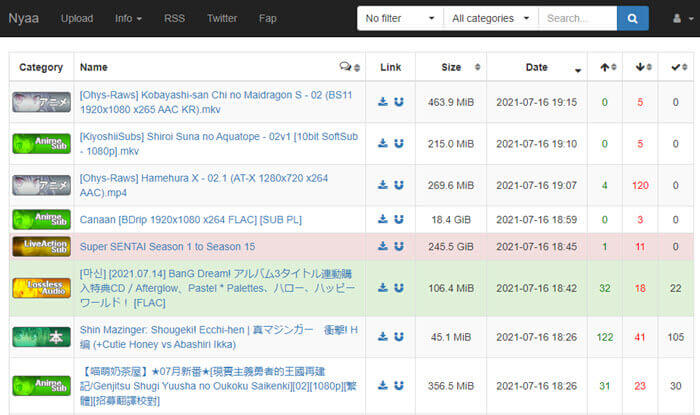The width and height of the screenshot is (700, 415).
Task: Open the RSS feed link
Action: tap(174, 18)
